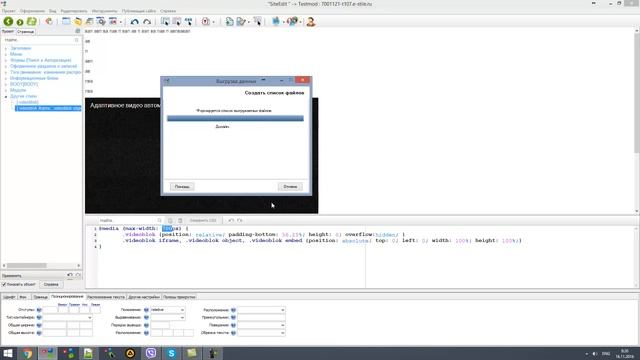Click the green forward arrow toolbar icon
Viewport: 640px width, 360px height.
20,22
